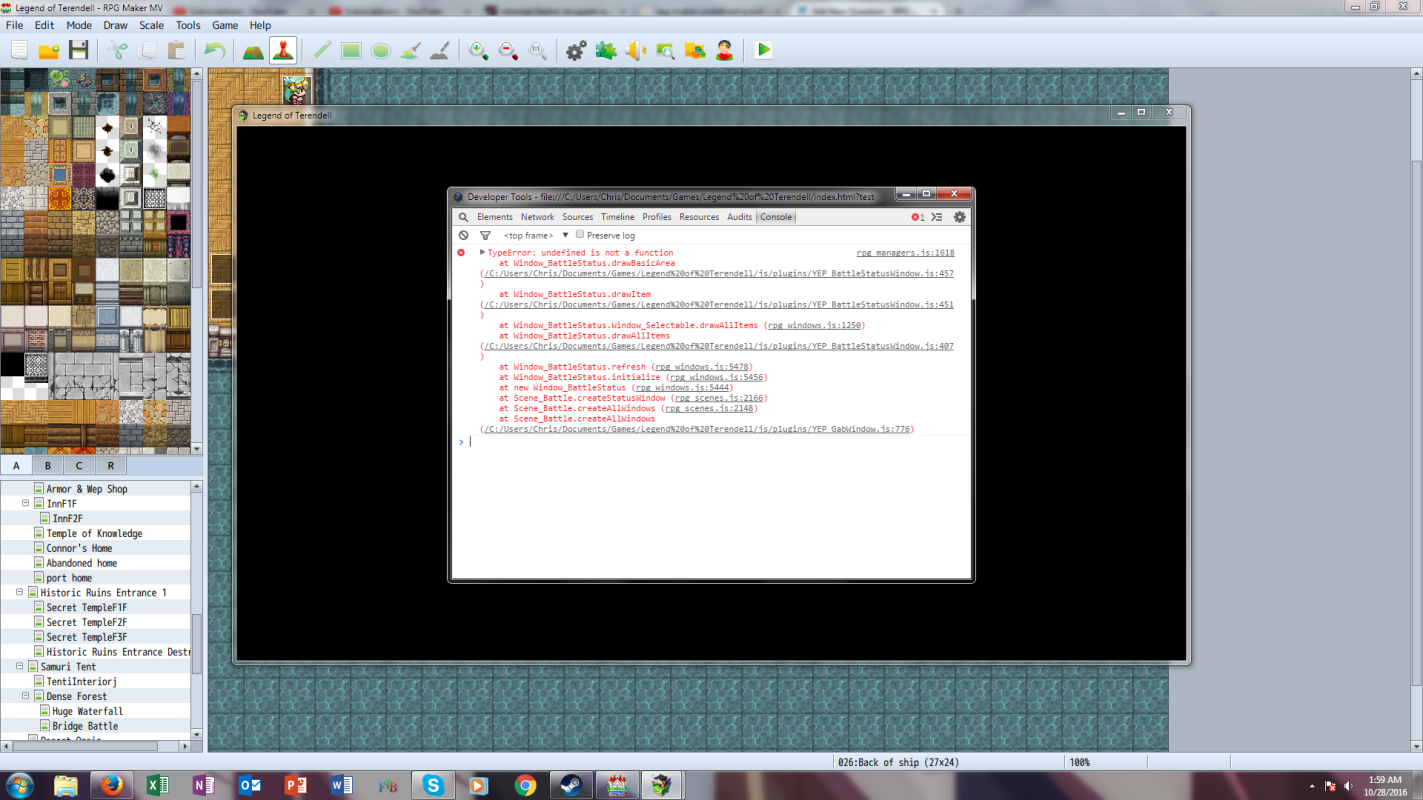Open the Sound Test speaker icon

point(635,50)
